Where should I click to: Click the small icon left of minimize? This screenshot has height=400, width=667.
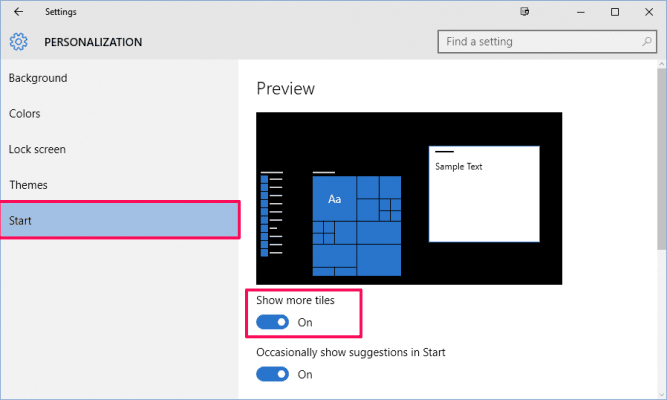point(524,12)
